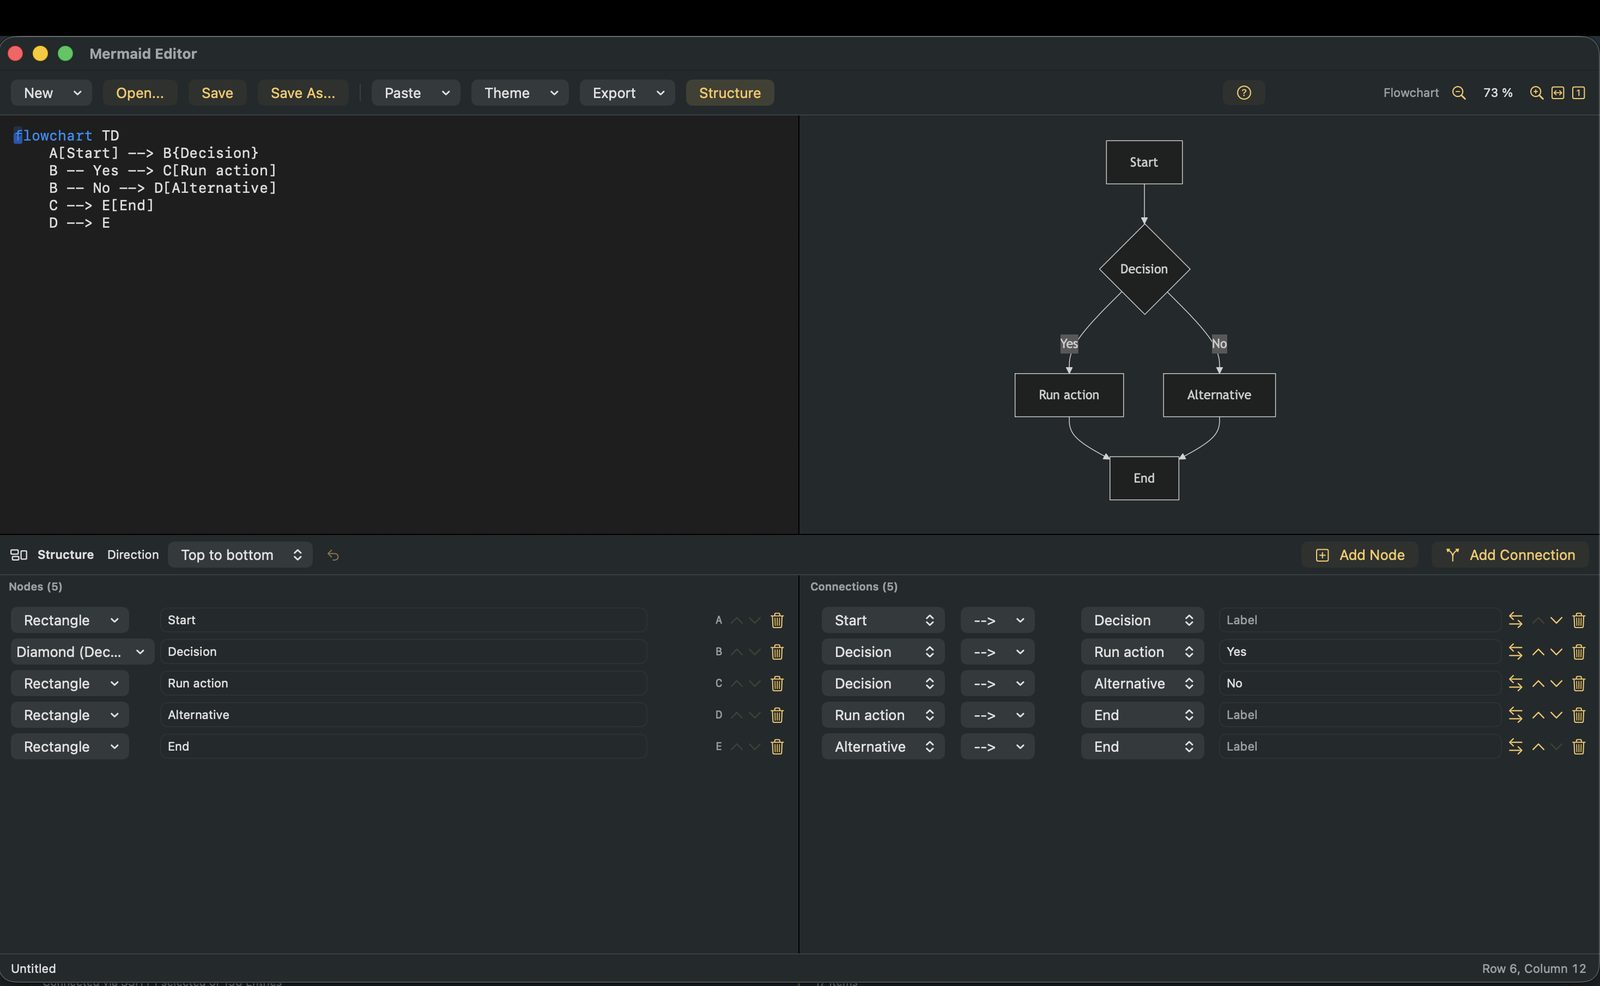Click the 'Nodes (5)' heading
The image size is (1600, 986).
(35, 587)
